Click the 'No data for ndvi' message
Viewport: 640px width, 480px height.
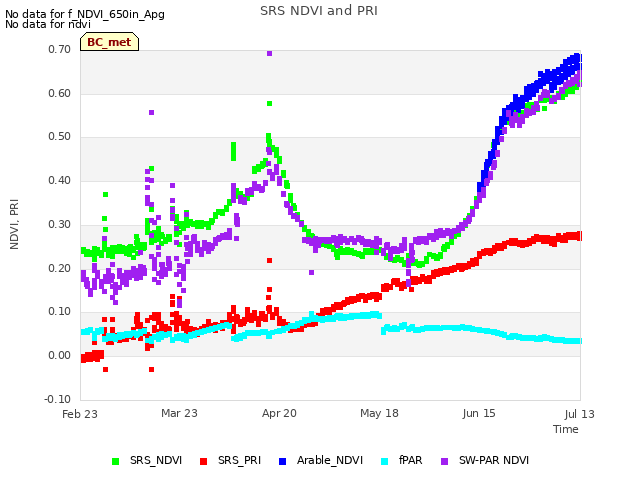(x=48, y=24)
